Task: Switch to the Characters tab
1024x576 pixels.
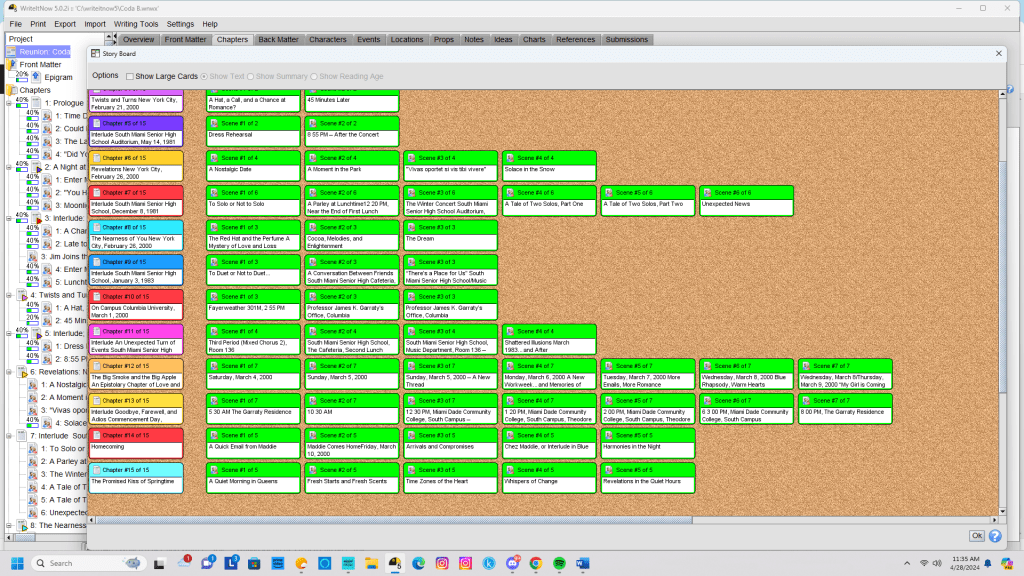Action: pyautogui.click(x=328, y=39)
